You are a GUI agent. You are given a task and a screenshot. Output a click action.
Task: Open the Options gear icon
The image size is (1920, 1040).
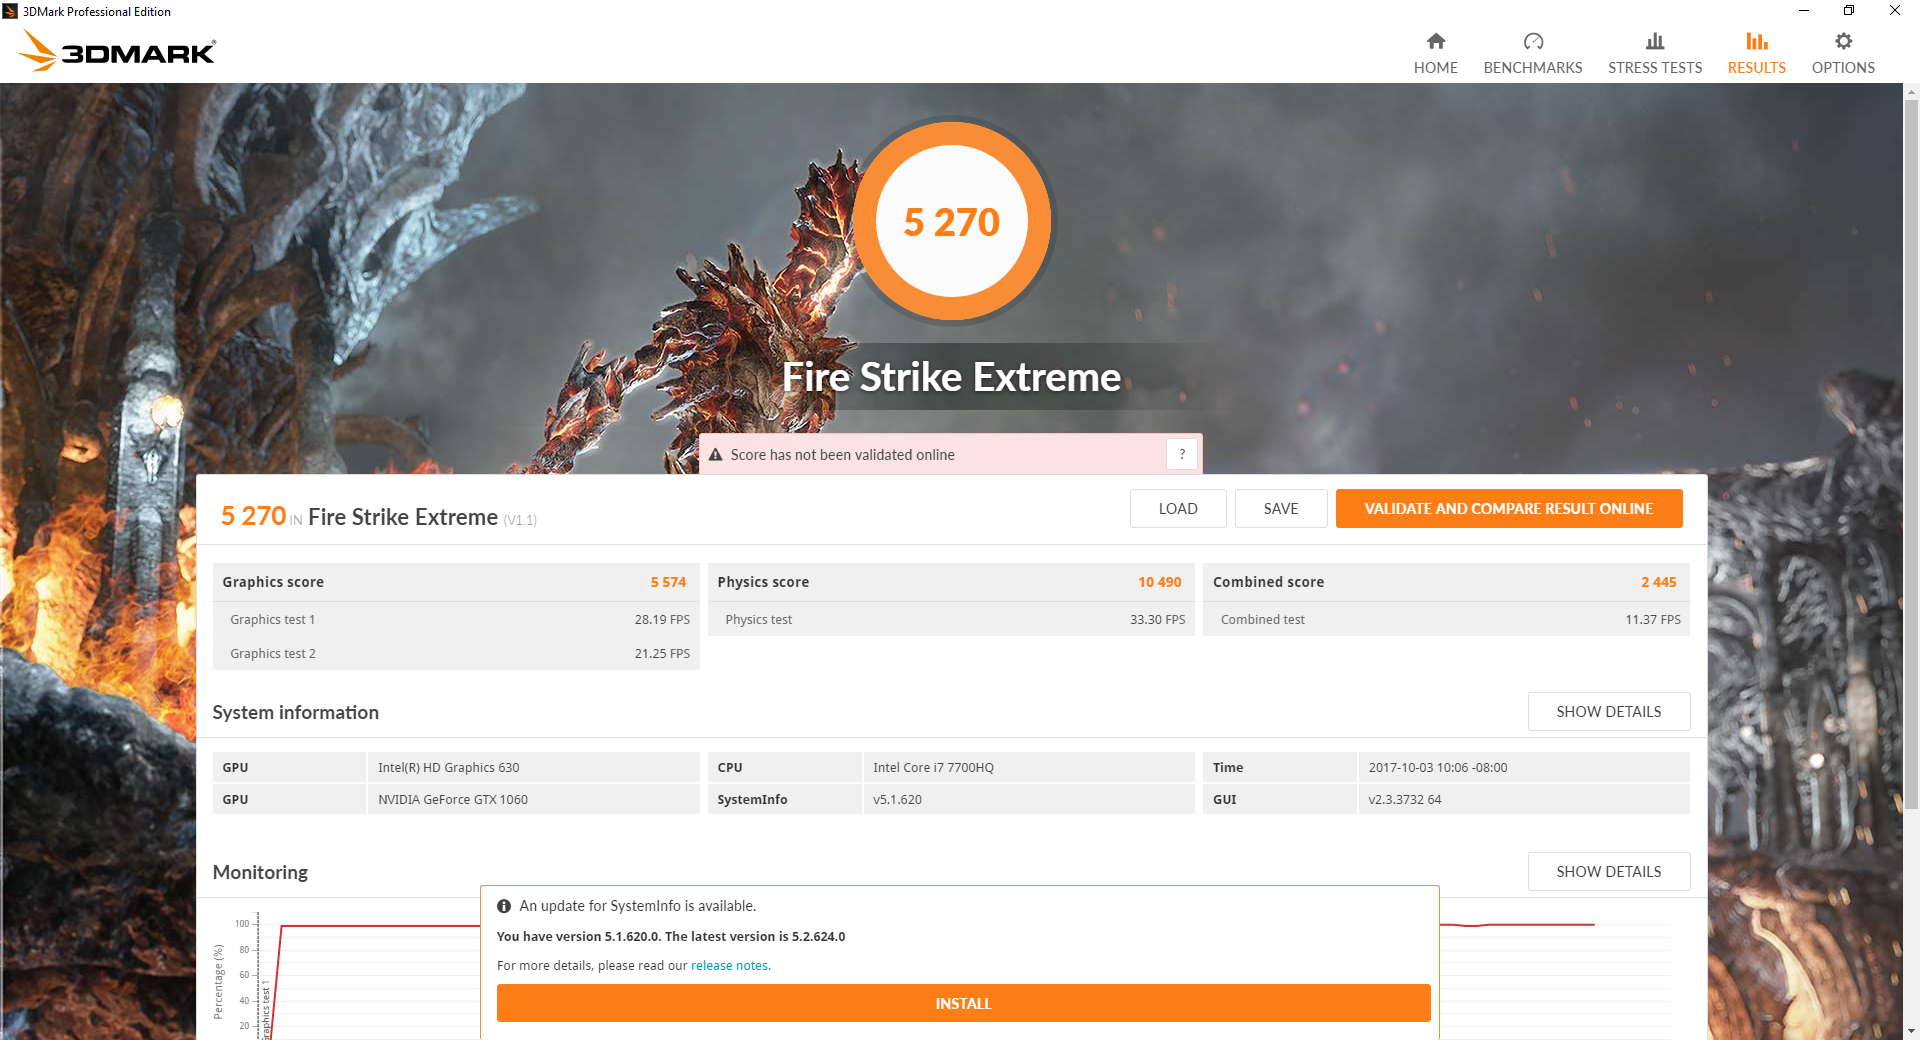pos(1843,41)
